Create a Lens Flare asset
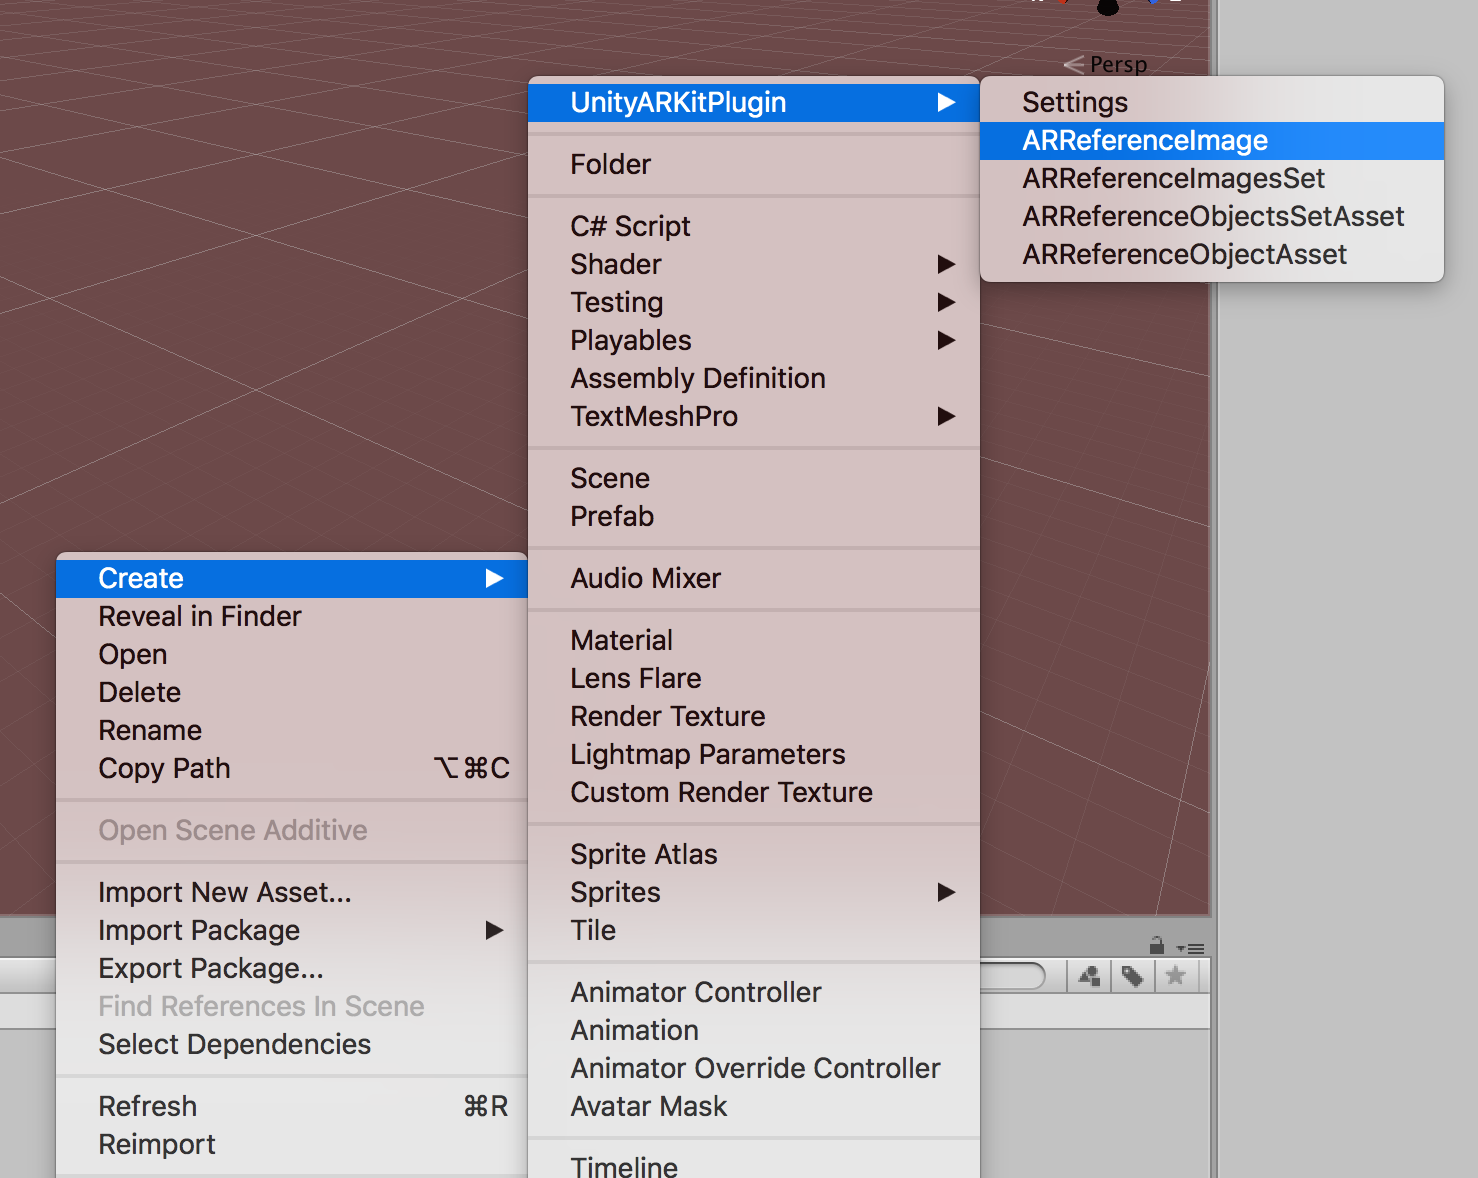Image resolution: width=1478 pixels, height=1178 pixels. [x=753, y=678]
